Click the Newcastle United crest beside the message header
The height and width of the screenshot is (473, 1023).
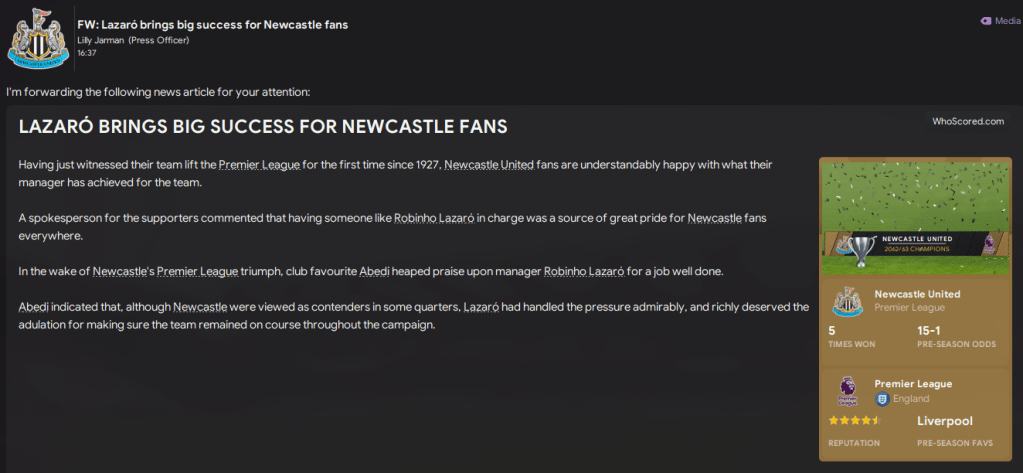pos(40,38)
